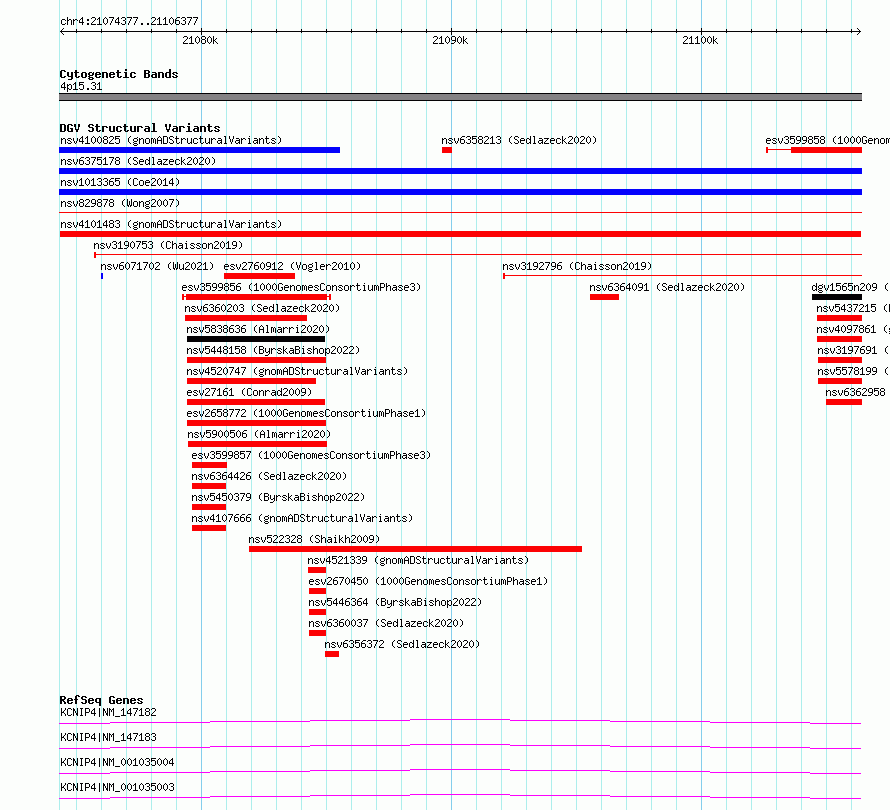The image size is (890, 810).
Task: Click nsv6071702 (Wu2021) label
Action: click(157, 266)
